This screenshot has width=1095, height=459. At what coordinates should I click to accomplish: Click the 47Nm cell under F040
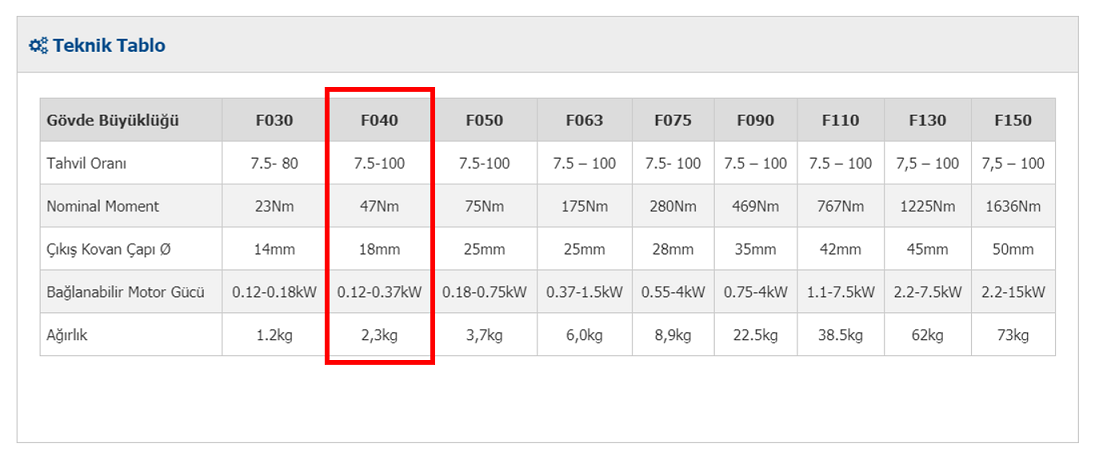coord(379,207)
